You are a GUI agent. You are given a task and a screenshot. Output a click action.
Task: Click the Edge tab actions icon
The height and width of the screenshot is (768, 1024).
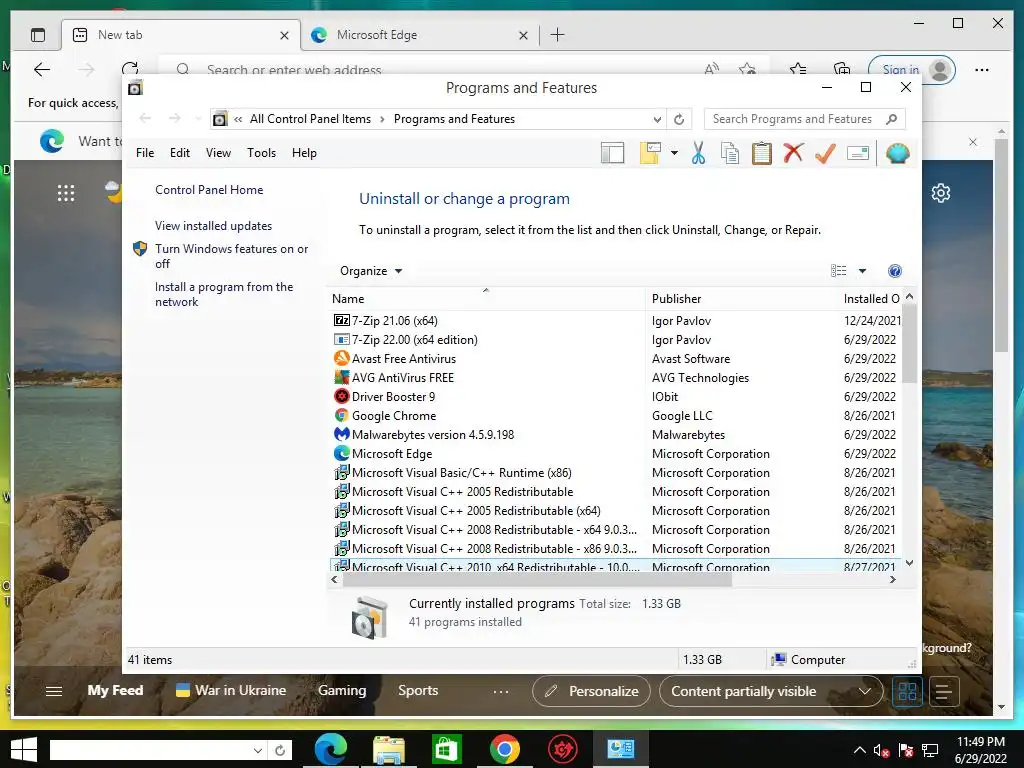[38, 35]
